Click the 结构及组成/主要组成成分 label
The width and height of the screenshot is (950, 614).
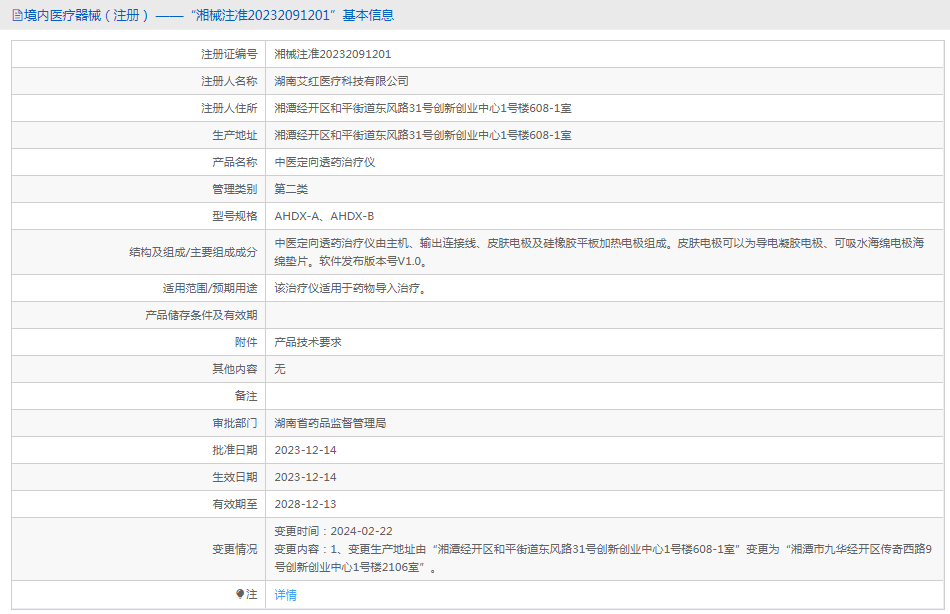click(193, 252)
